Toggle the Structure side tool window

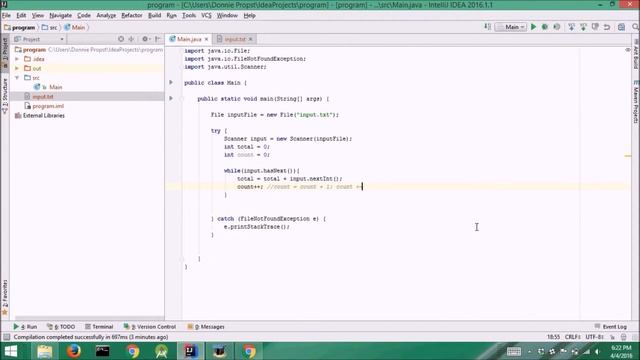(x=5, y=96)
